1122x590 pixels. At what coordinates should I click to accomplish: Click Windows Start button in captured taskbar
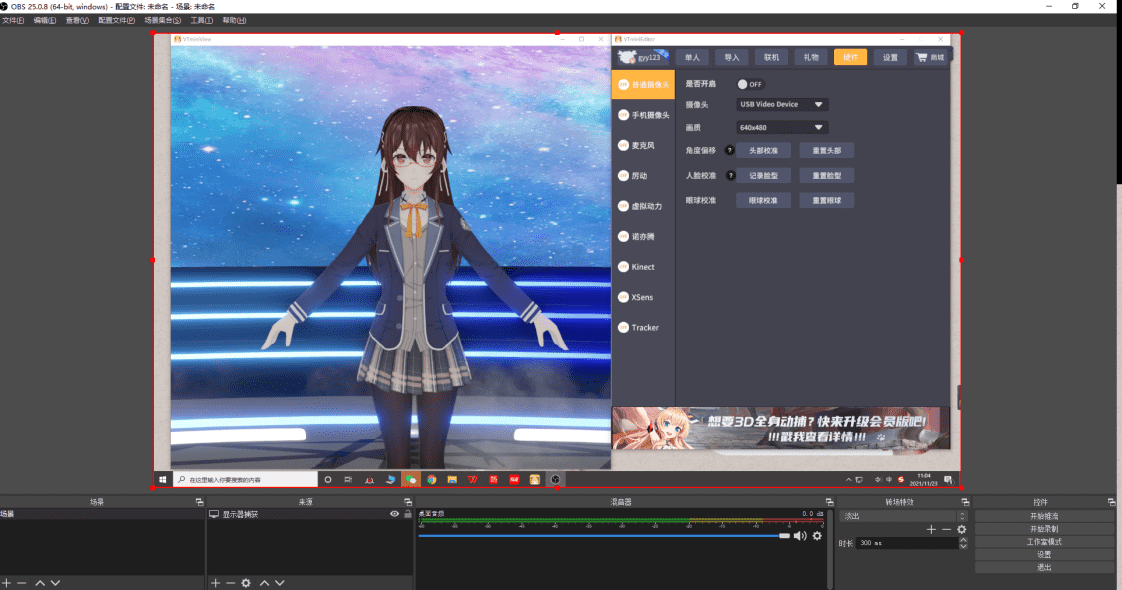point(162,480)
